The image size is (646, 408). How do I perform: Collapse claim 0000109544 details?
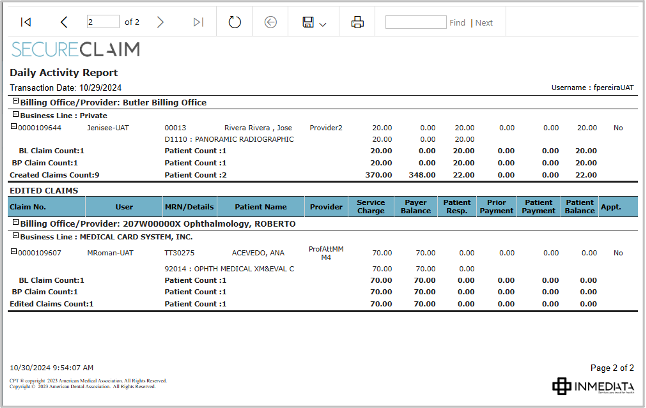click(14, 127)
